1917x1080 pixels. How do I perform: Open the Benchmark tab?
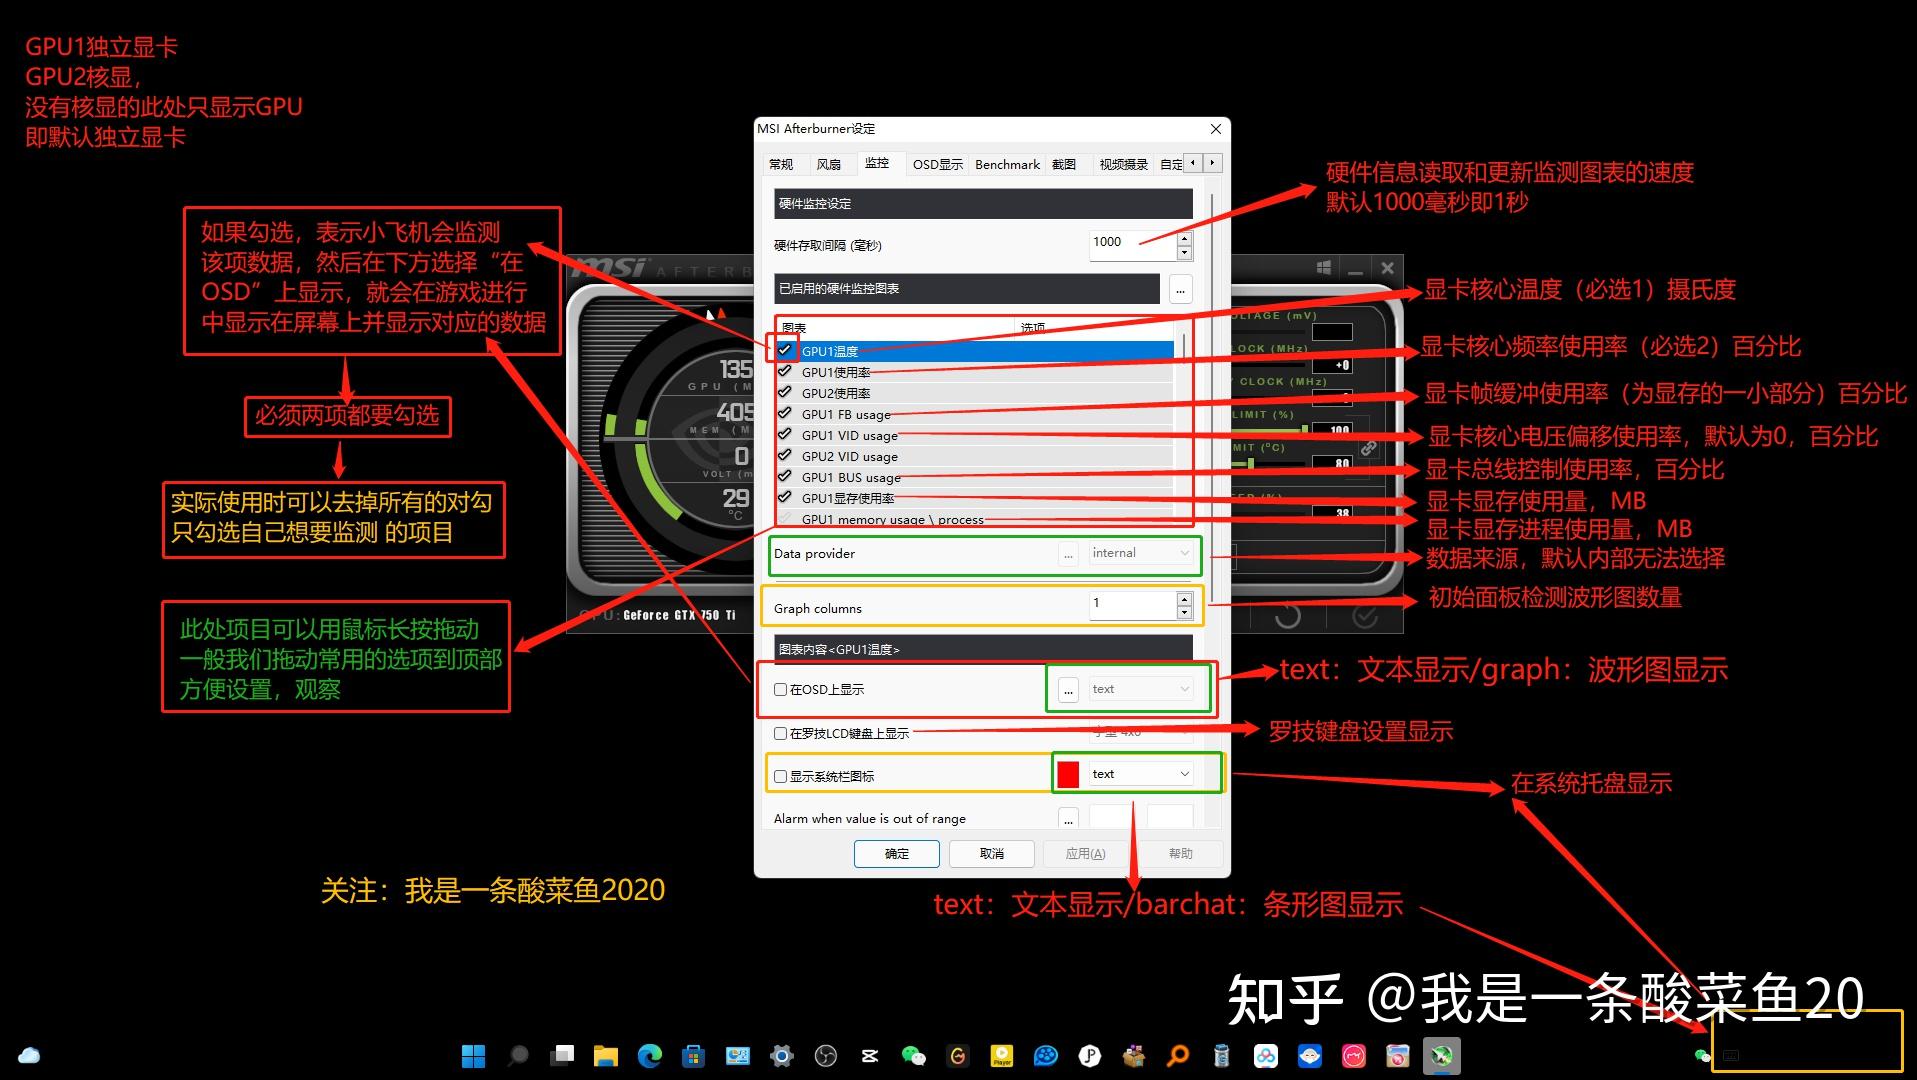pos(1007,164)
